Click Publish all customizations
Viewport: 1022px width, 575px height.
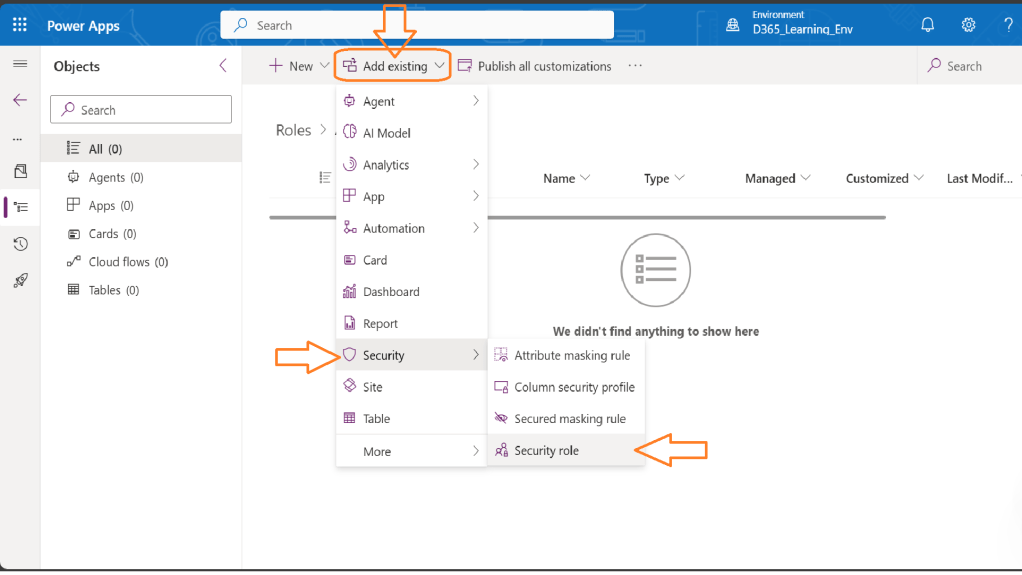534,66
